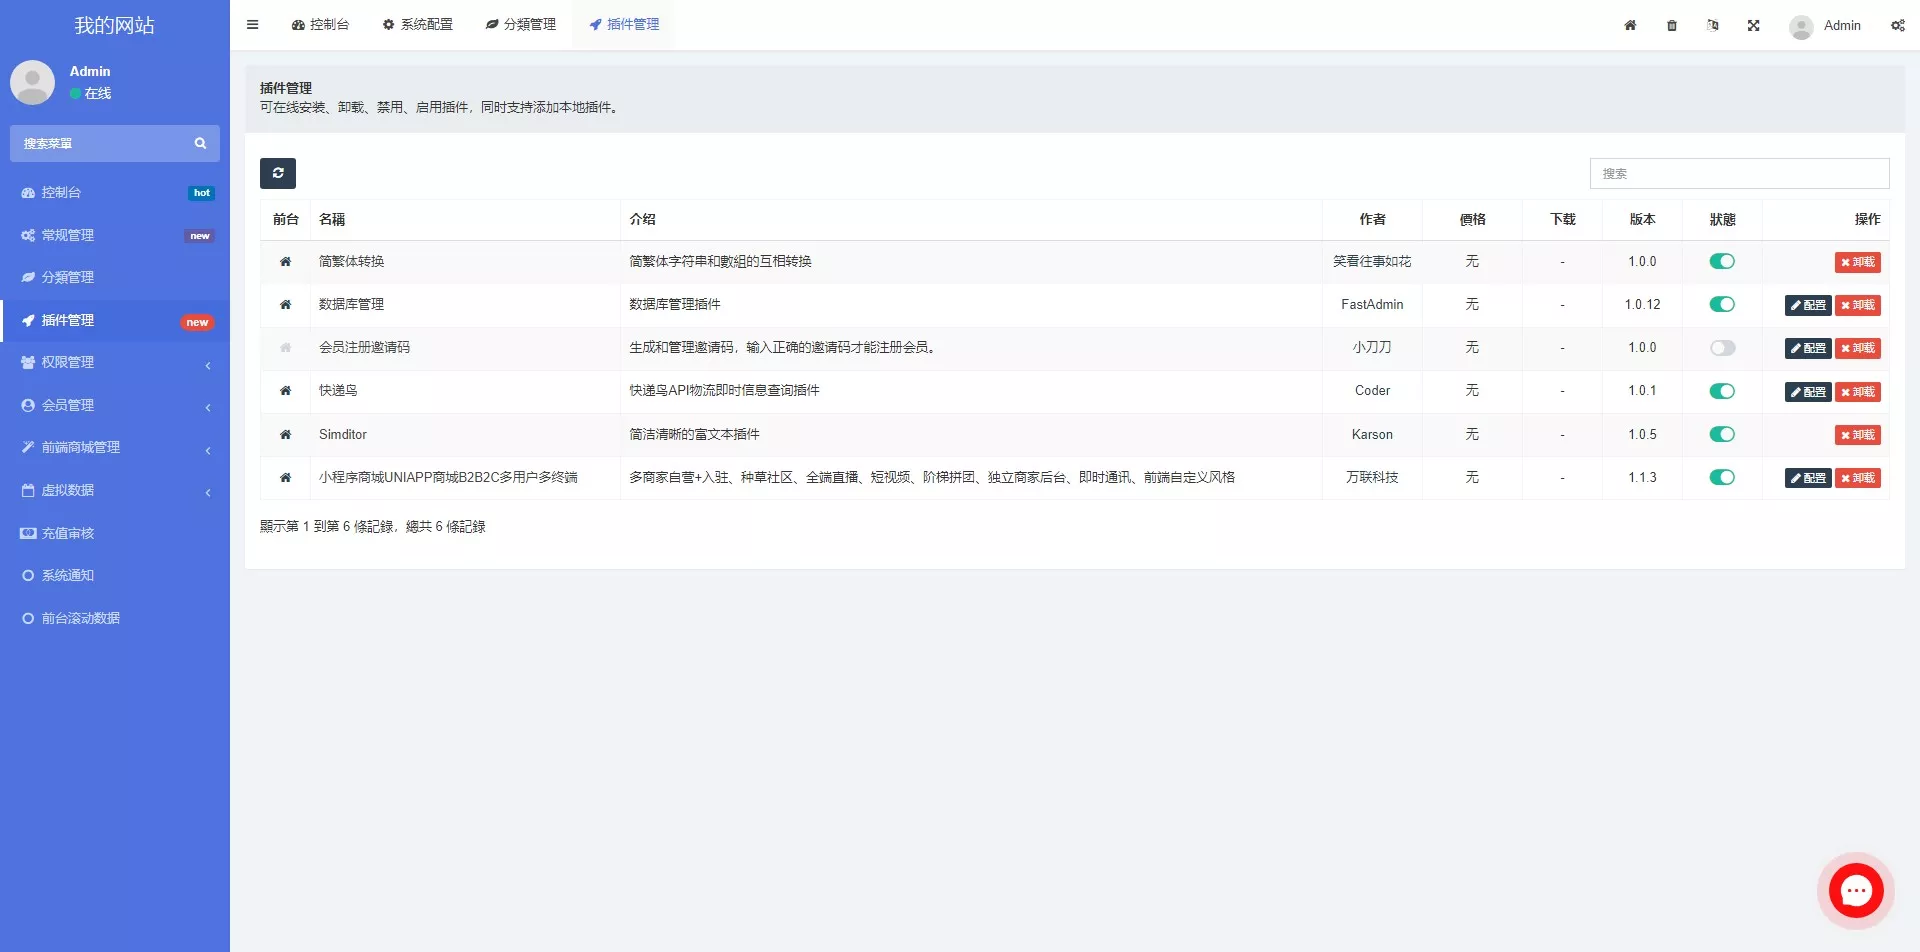Click 配置 button for 数据库管理 plugin
The width and height of the screenshot is (1920, 952).
(x=1807, y=305)
